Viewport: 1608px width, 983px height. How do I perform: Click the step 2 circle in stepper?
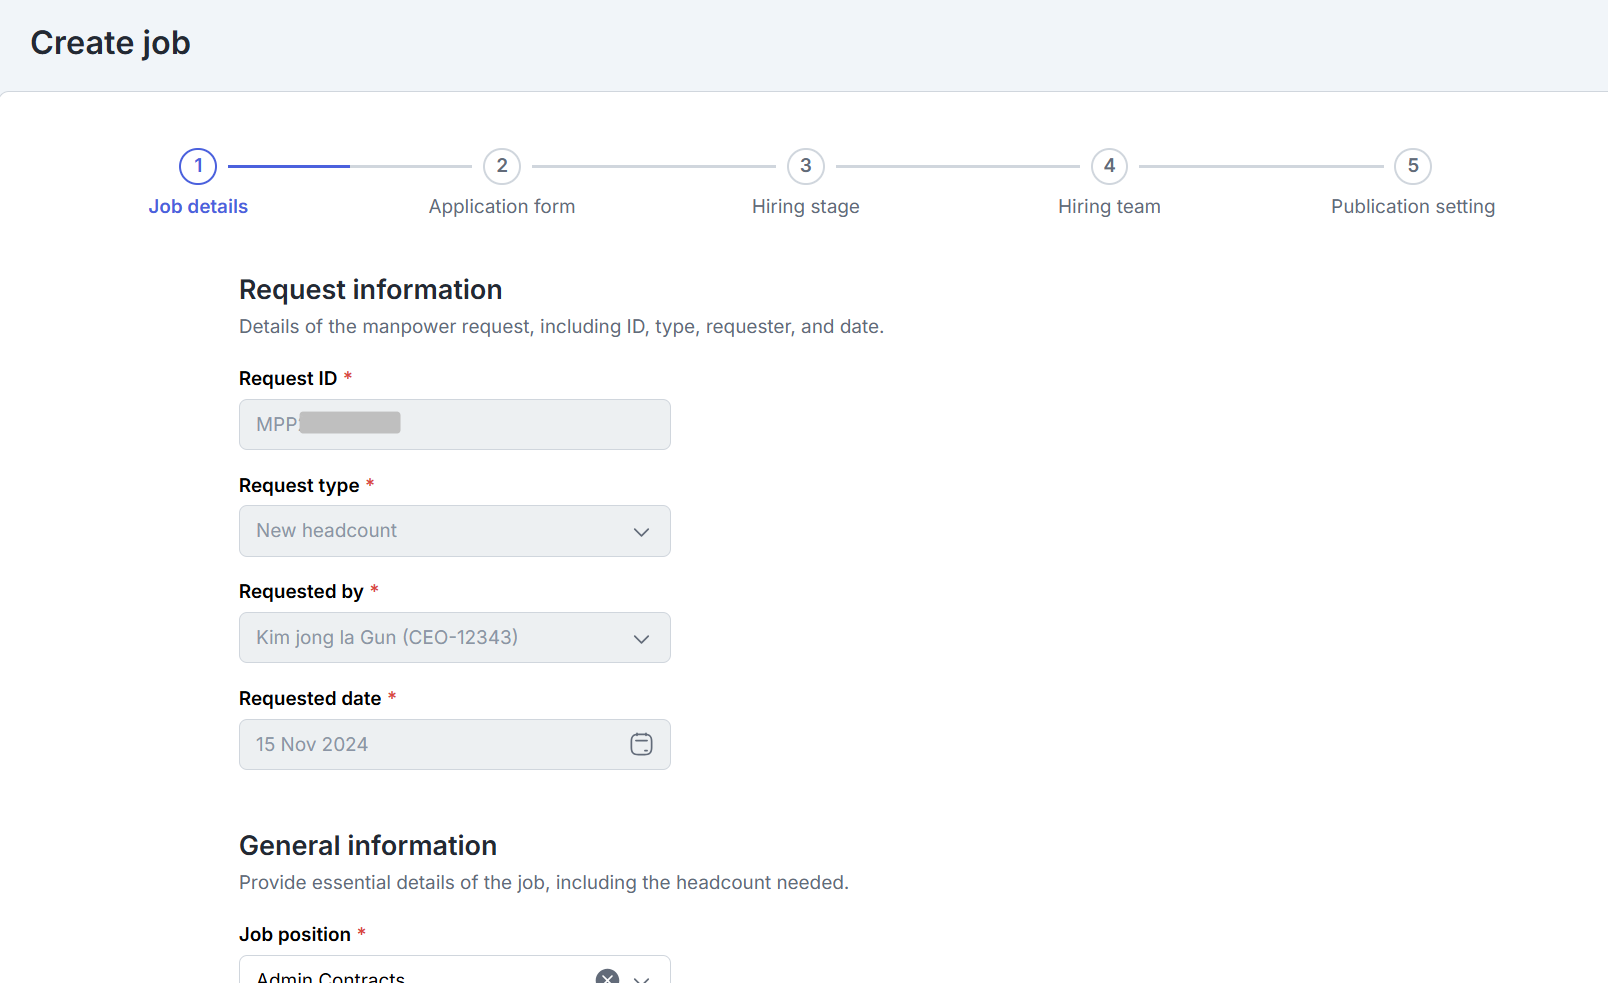(502, 166)
